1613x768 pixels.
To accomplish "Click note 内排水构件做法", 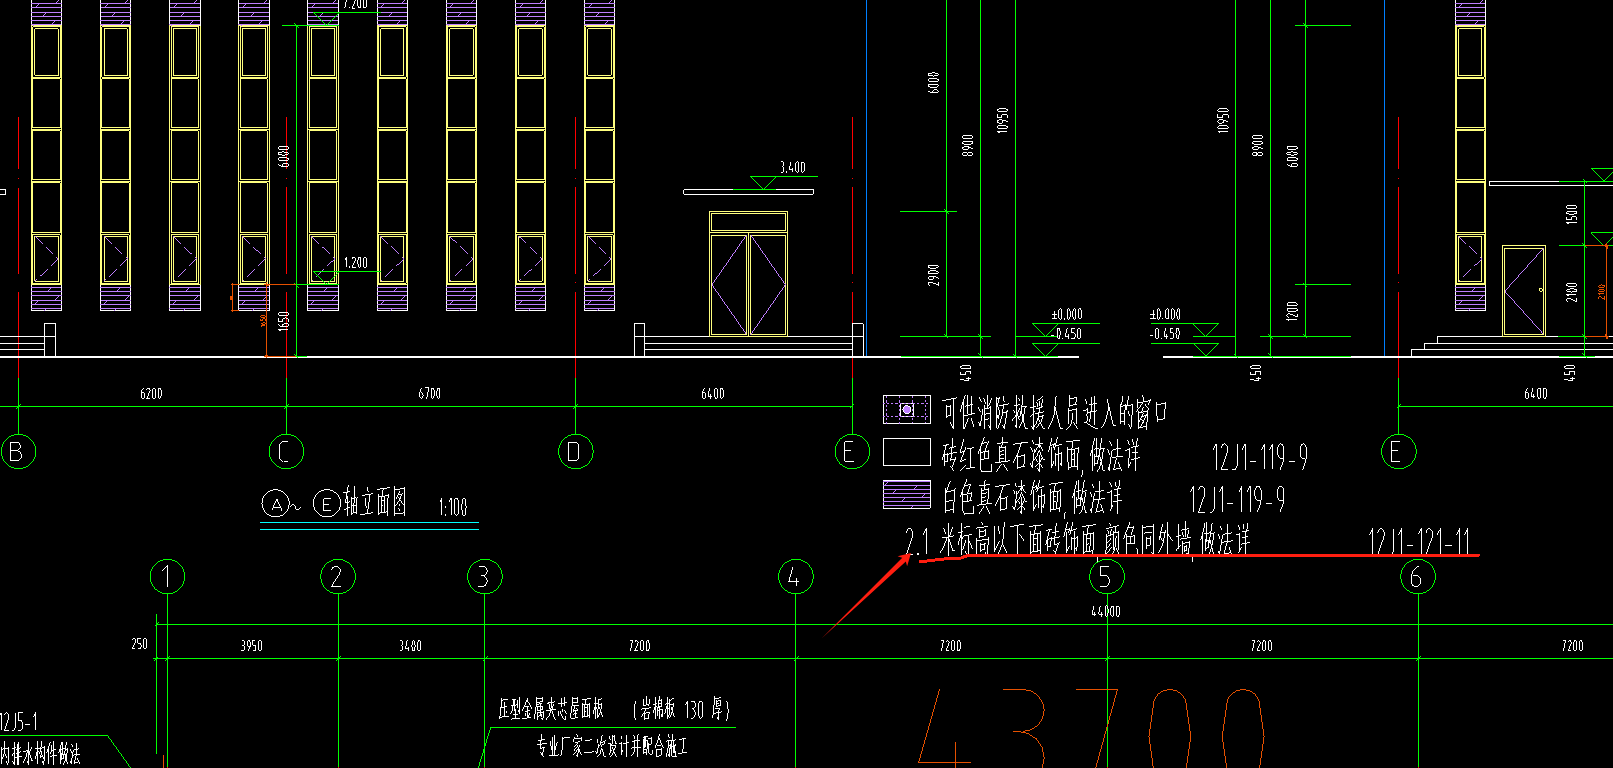I will (x=40, y=753).
